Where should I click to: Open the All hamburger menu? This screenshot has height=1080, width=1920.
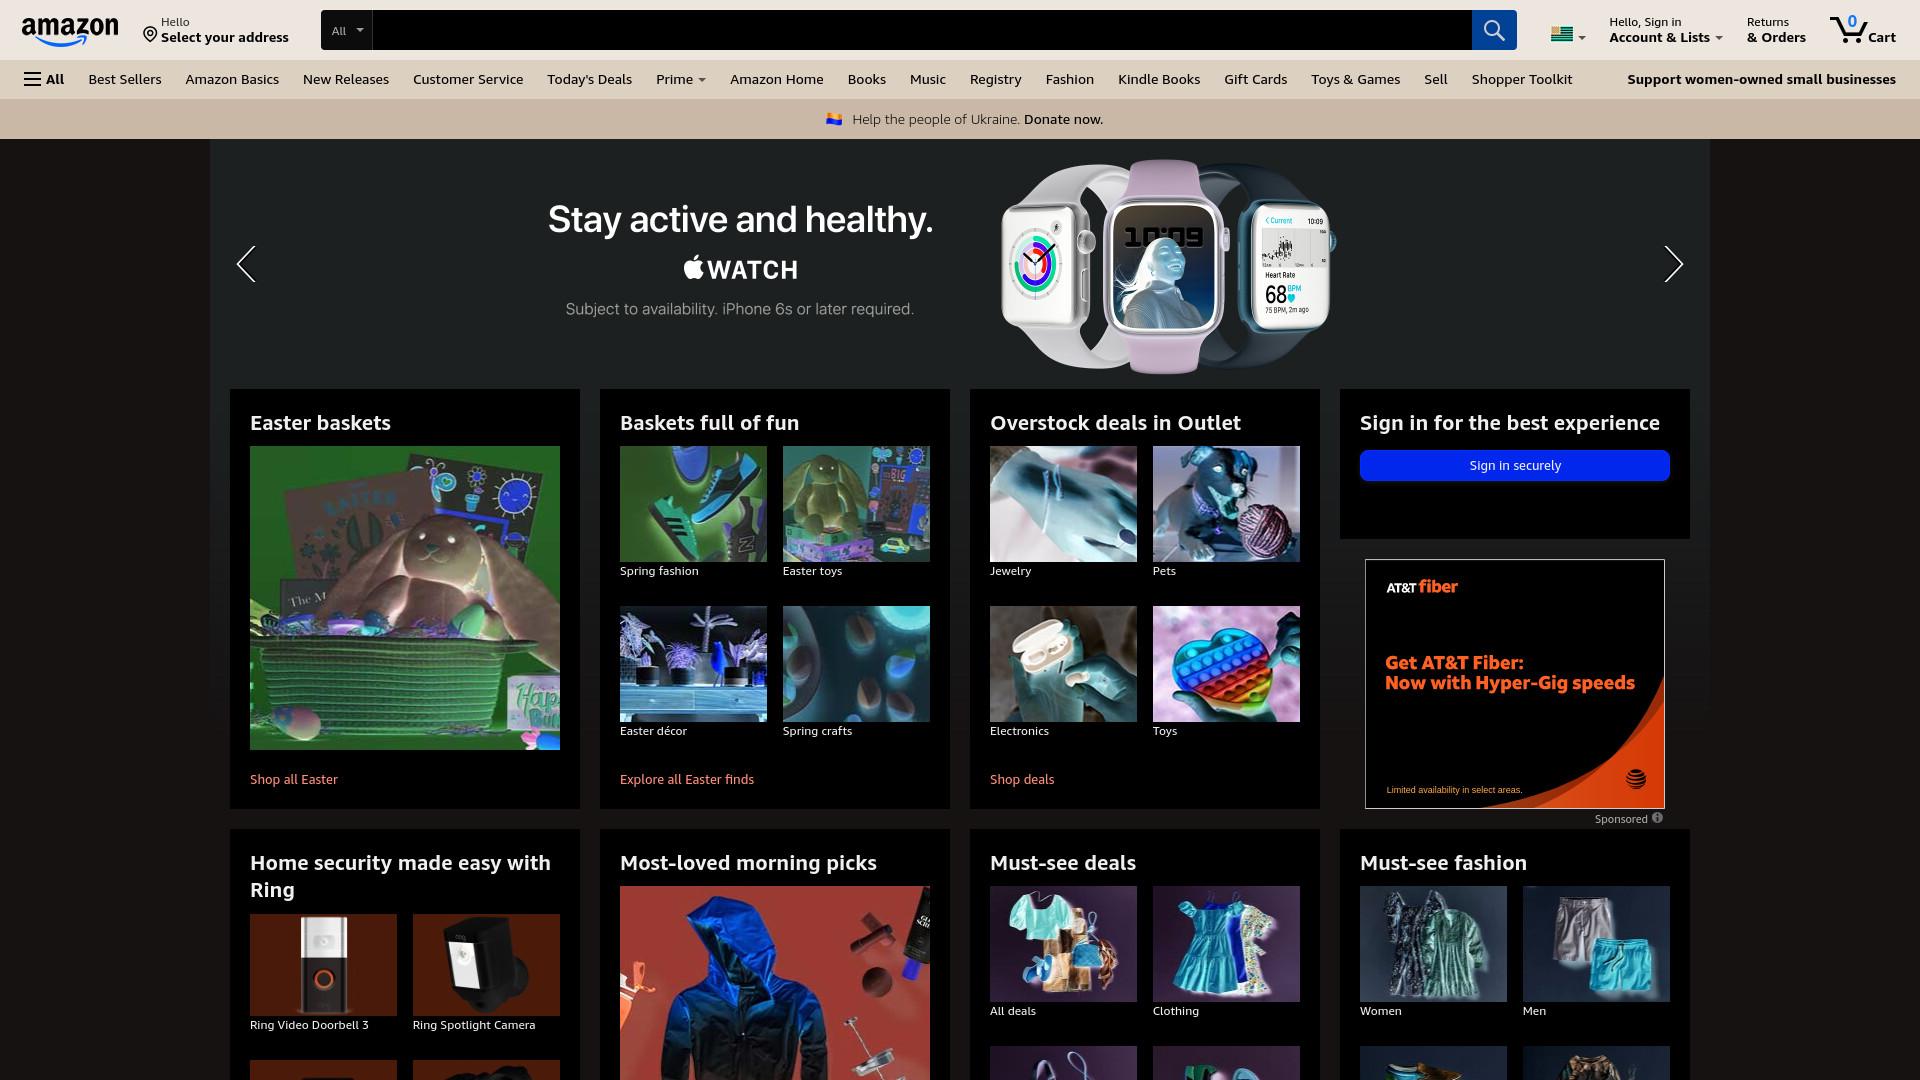44,79
